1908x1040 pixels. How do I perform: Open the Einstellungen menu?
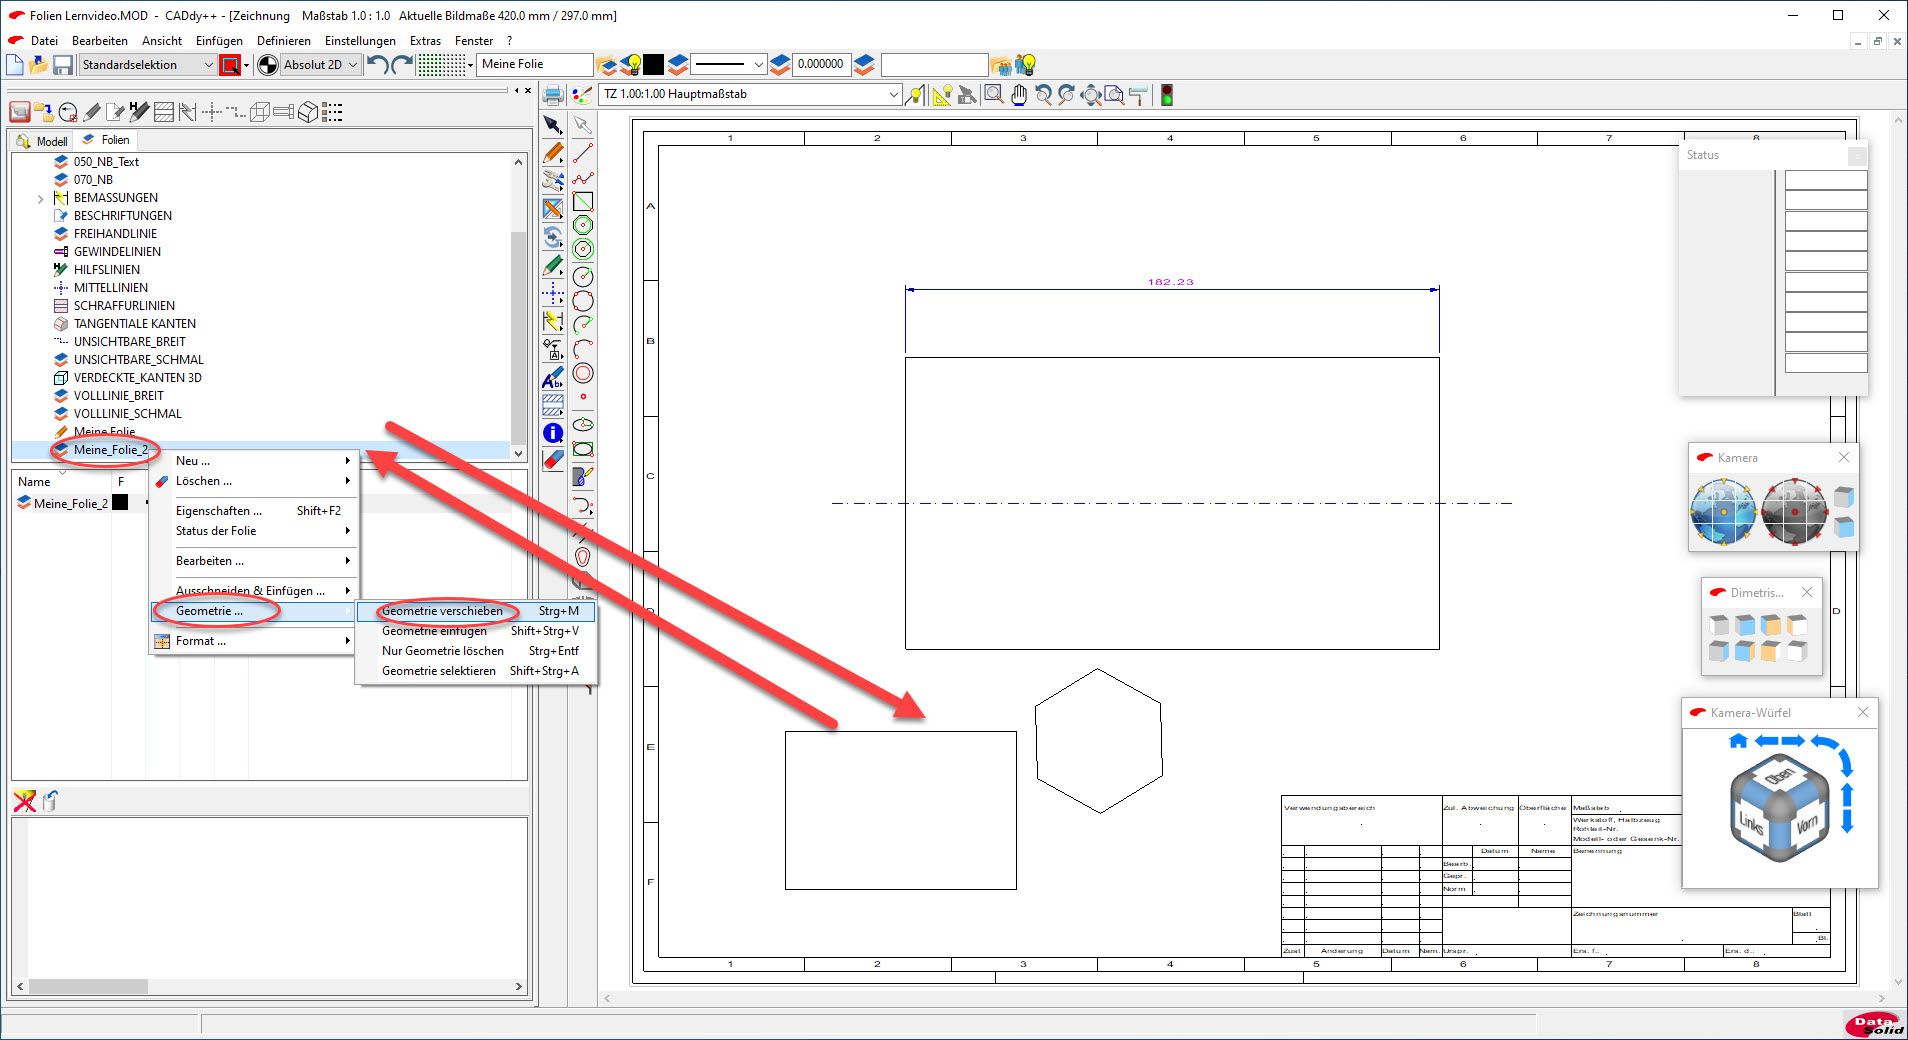coord(360,41)
